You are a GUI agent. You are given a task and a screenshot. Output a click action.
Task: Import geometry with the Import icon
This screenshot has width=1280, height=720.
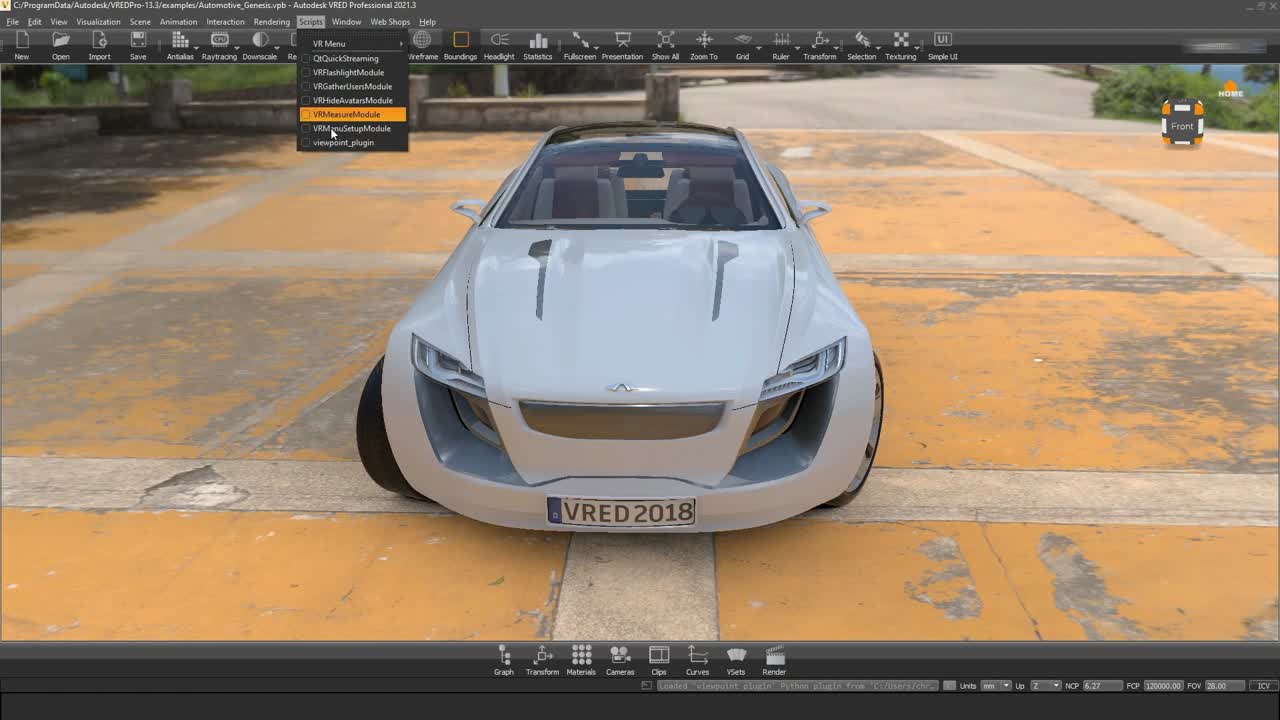99,45
